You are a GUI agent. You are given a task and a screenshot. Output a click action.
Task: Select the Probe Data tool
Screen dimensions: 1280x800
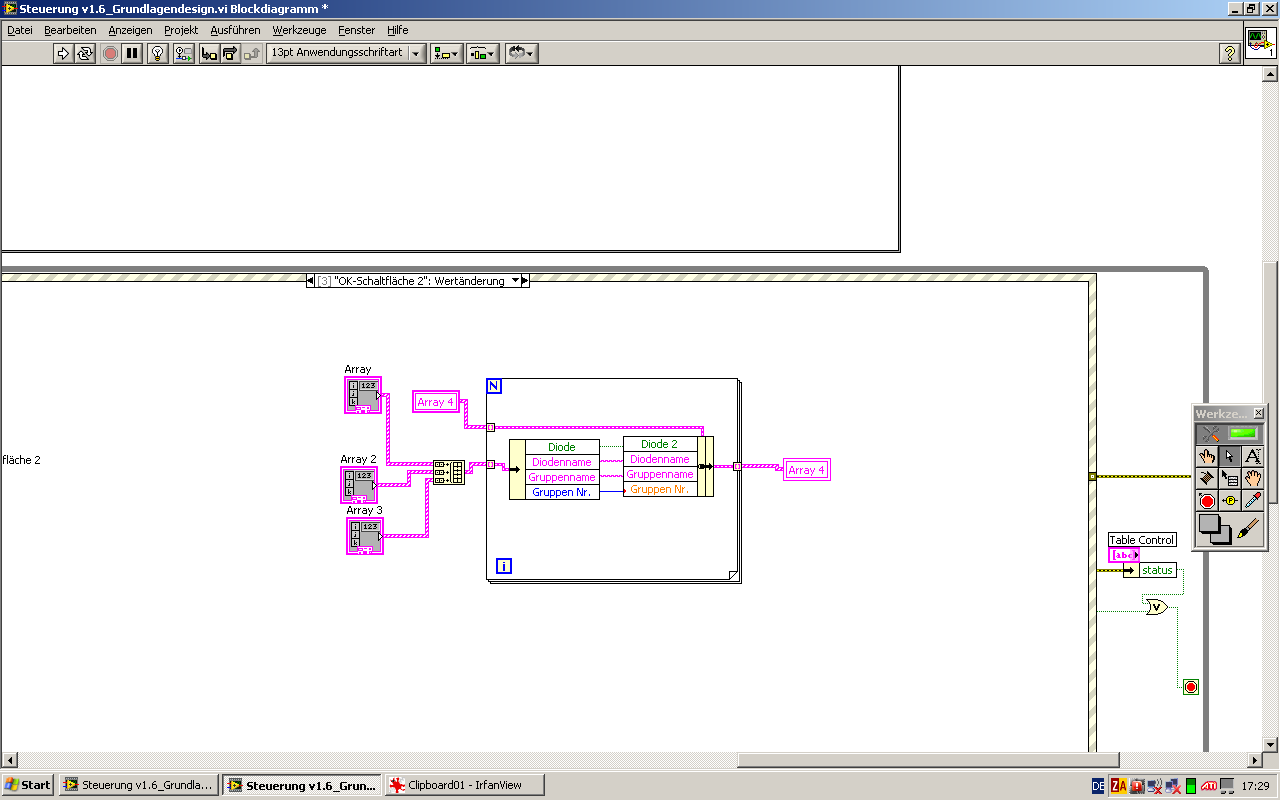1230,501
